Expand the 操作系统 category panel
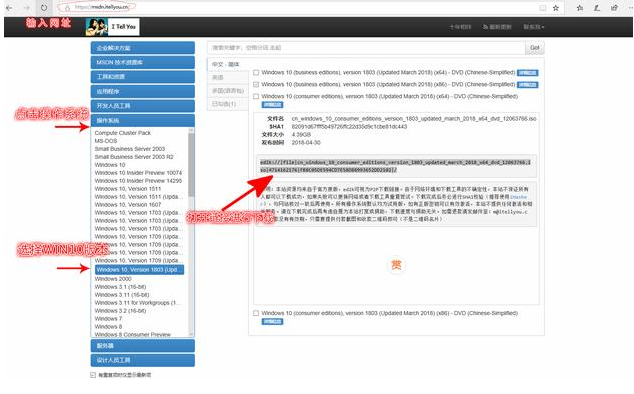The image size is (634, 394). click(x=143, y=121)
